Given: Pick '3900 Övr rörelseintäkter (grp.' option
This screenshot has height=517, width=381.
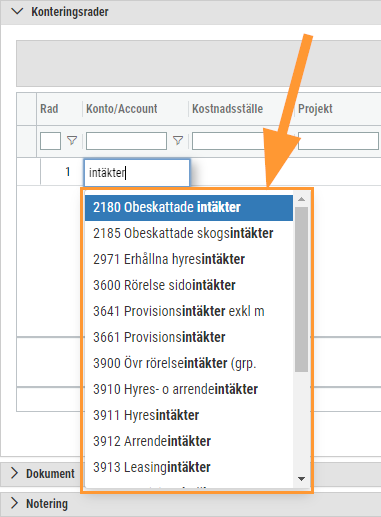Looking at the screenshot, I should pyautogui.click(x=189, y=363).
